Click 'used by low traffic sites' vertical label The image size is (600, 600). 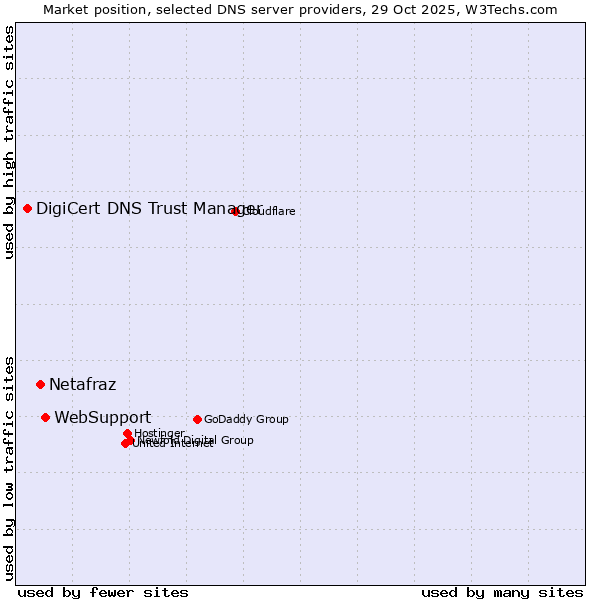pos(9,467)
